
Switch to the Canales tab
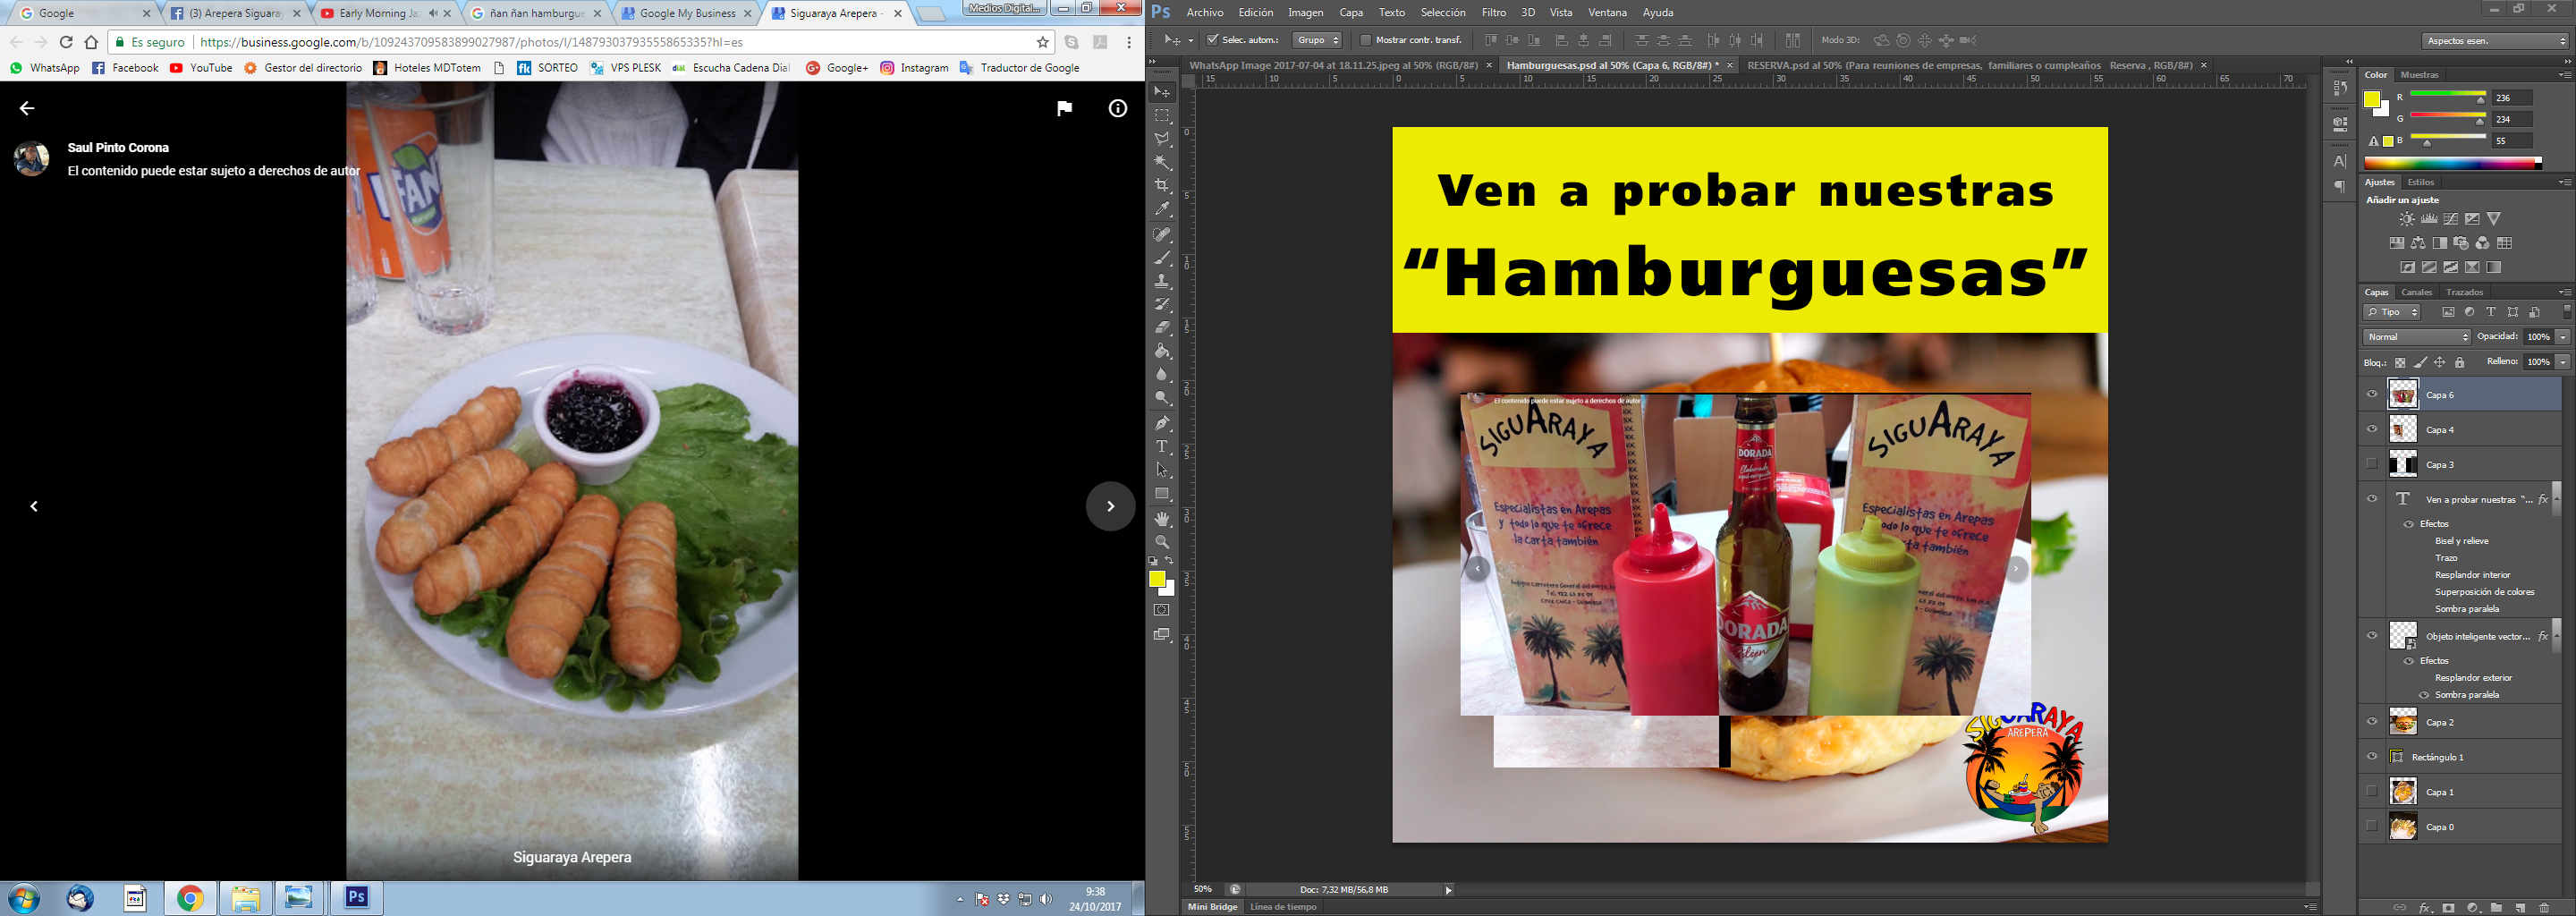click(2416, 292)
